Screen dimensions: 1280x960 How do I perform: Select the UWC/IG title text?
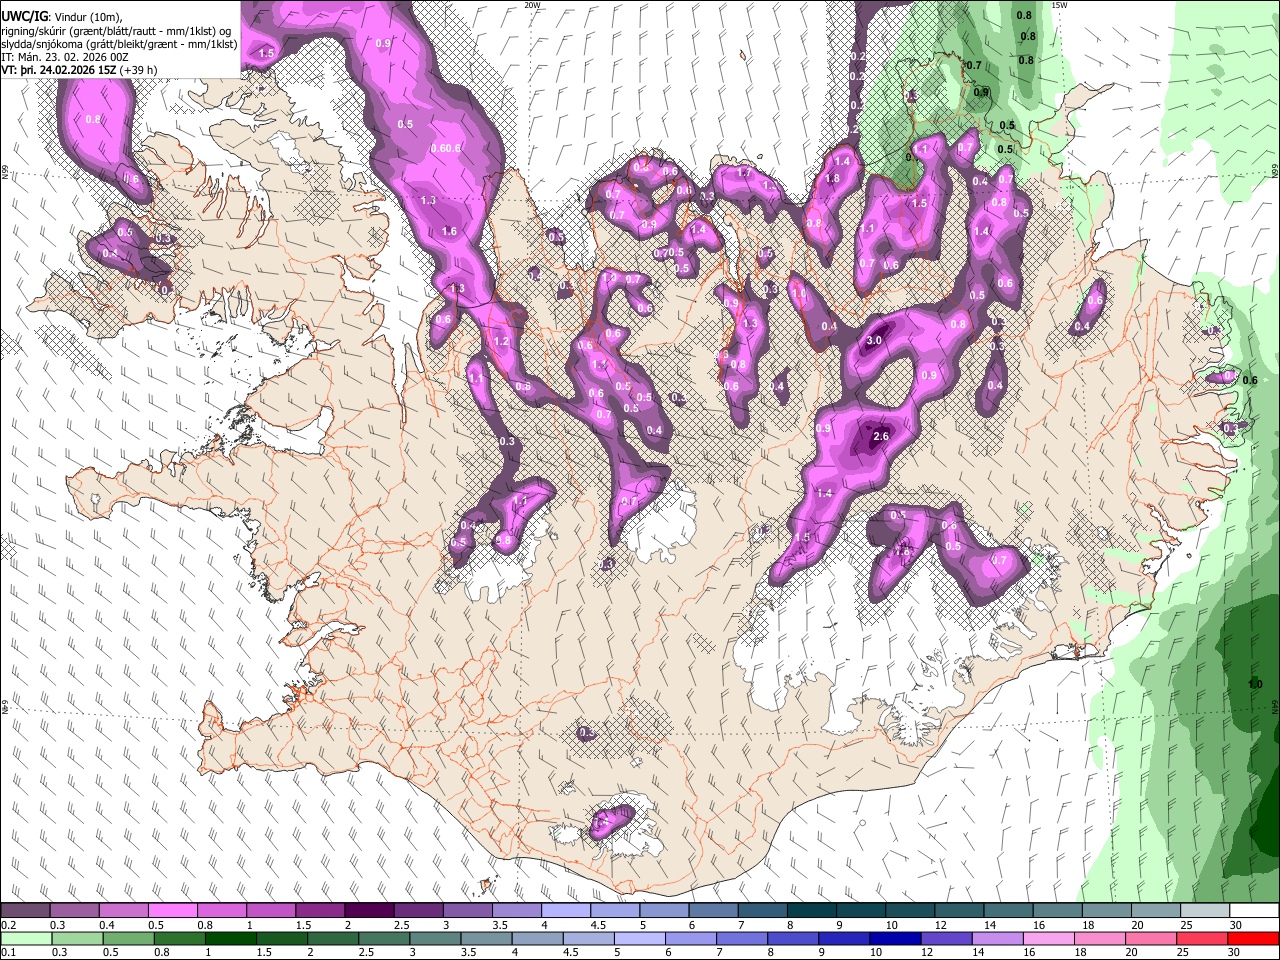tap(24, 16)
